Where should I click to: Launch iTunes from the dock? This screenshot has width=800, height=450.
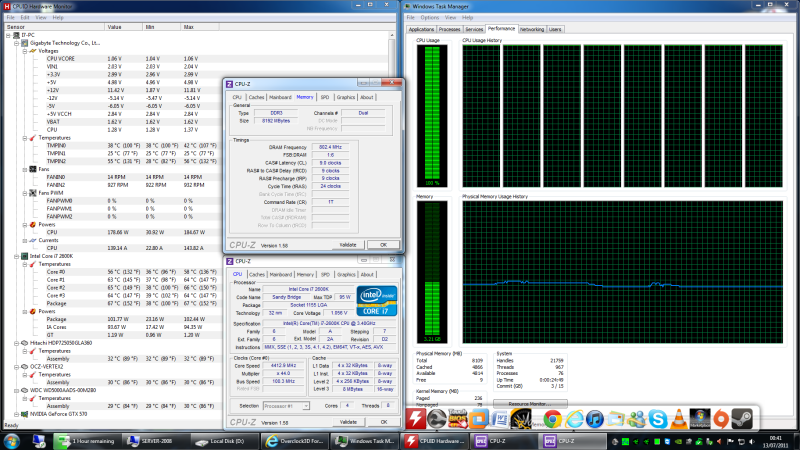coord(594,419)
